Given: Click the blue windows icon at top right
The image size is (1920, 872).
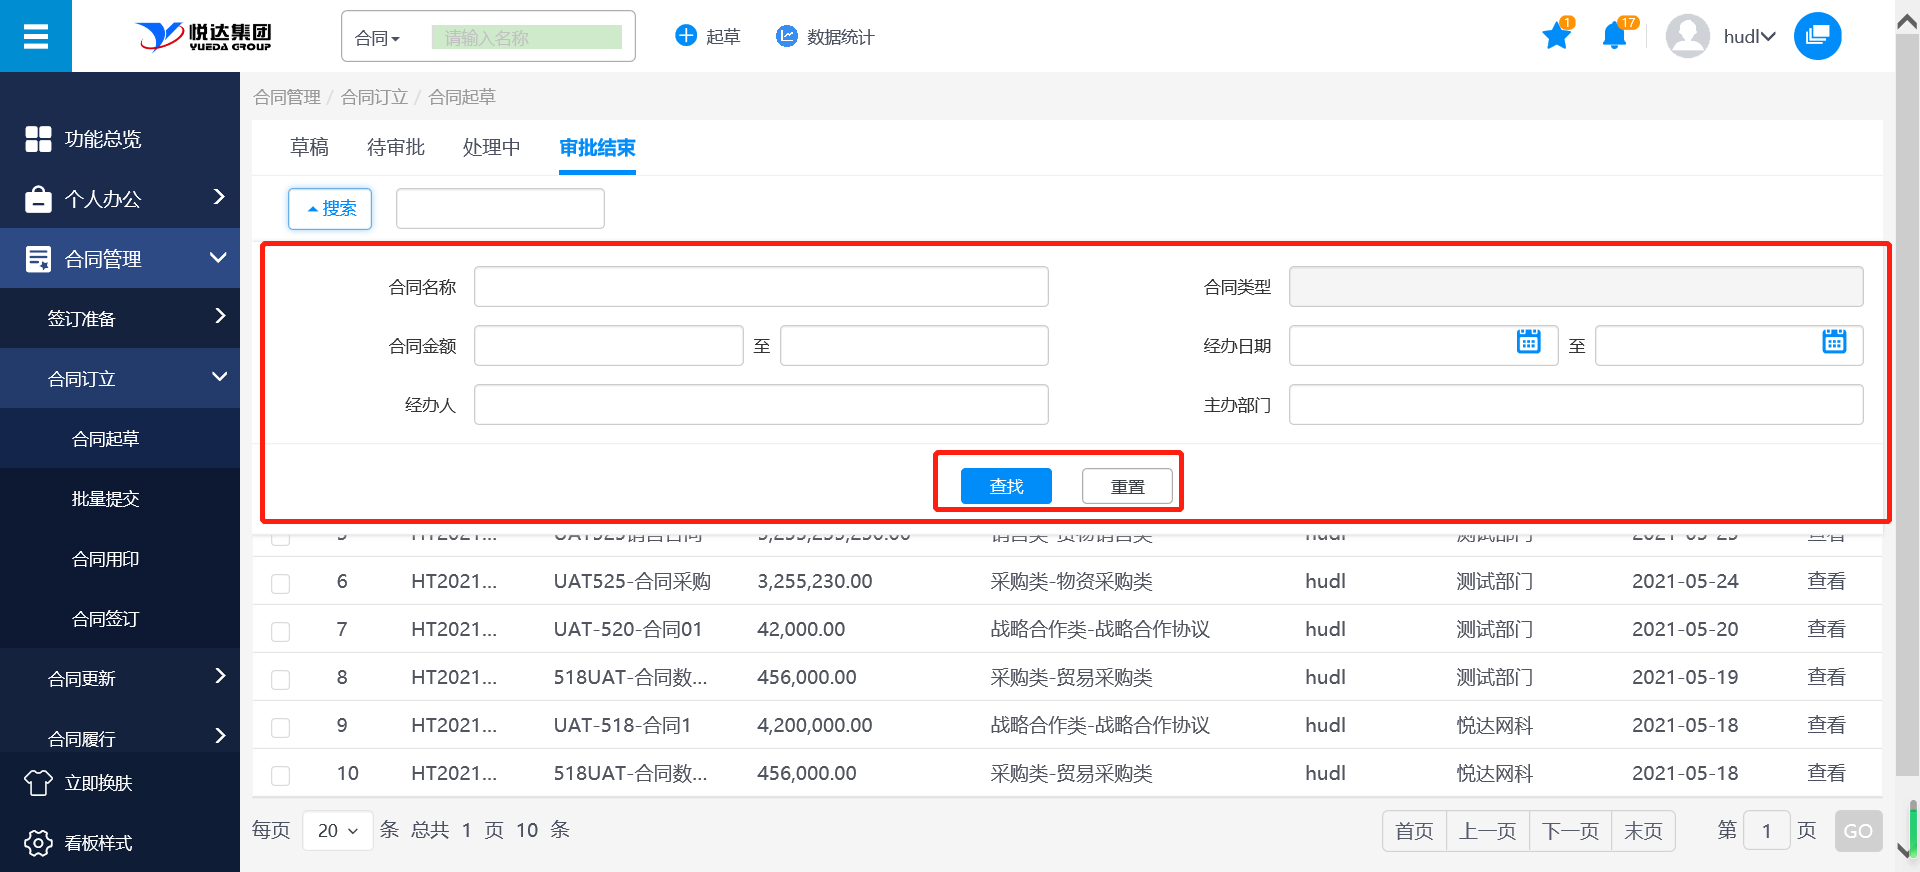Looking at the screenshot, I should (1817, 36).
